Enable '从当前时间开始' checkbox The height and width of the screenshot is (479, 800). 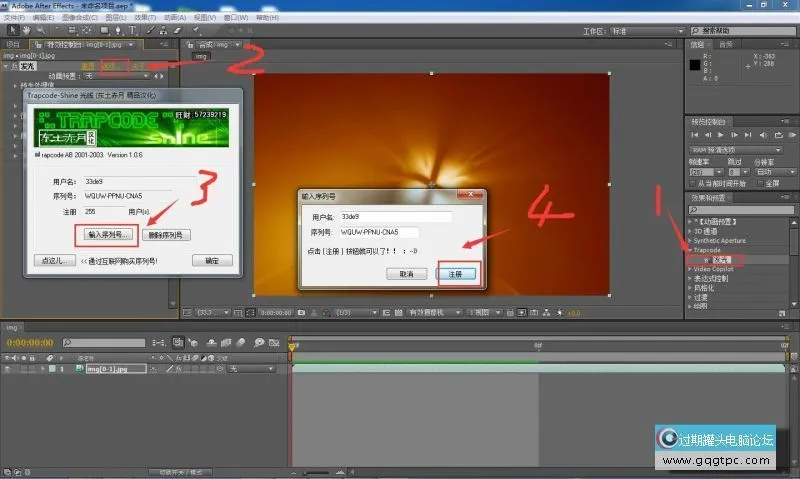pos(693,183)
